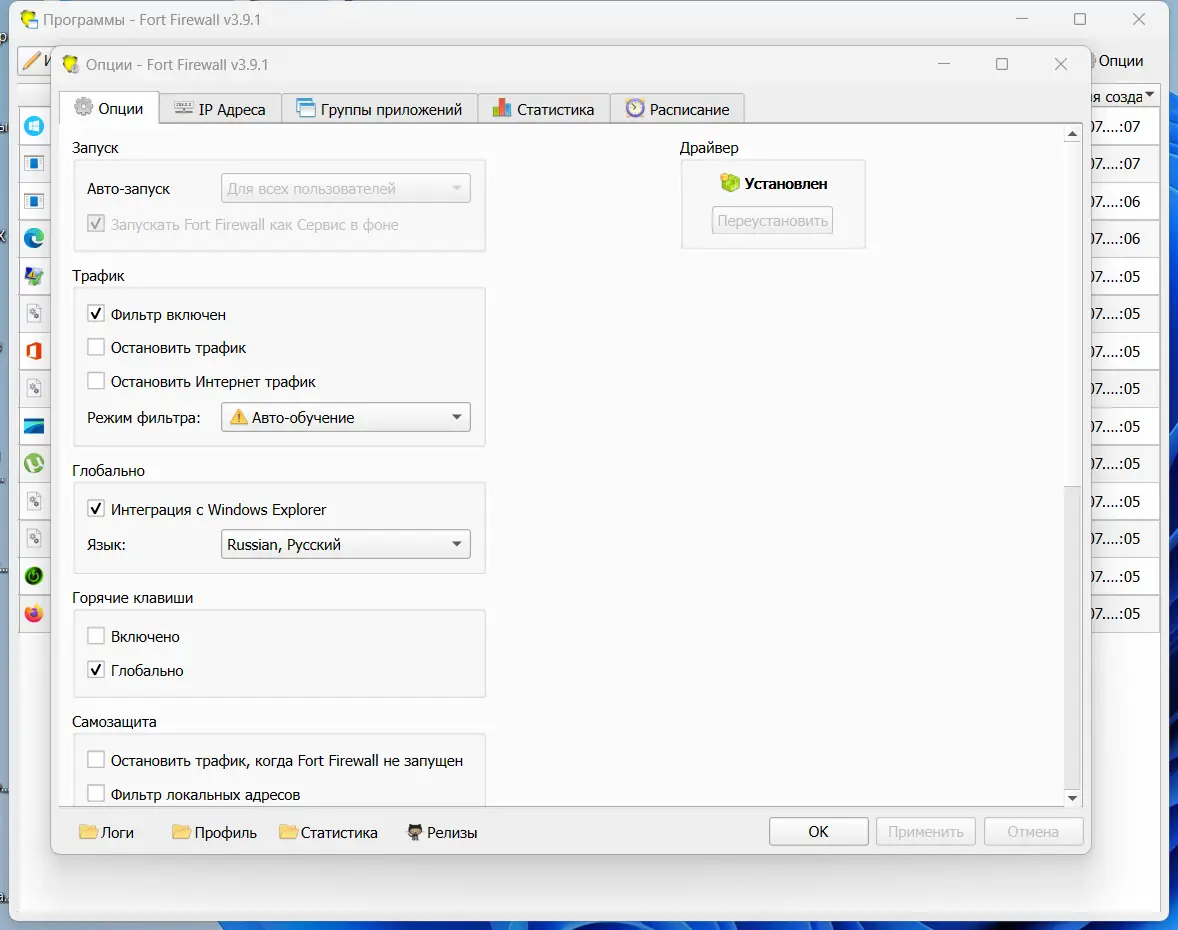Screen dimensions: 1178x930
Task: Select the uTorrent icon in Programs window
Action: tap(34, 463)
